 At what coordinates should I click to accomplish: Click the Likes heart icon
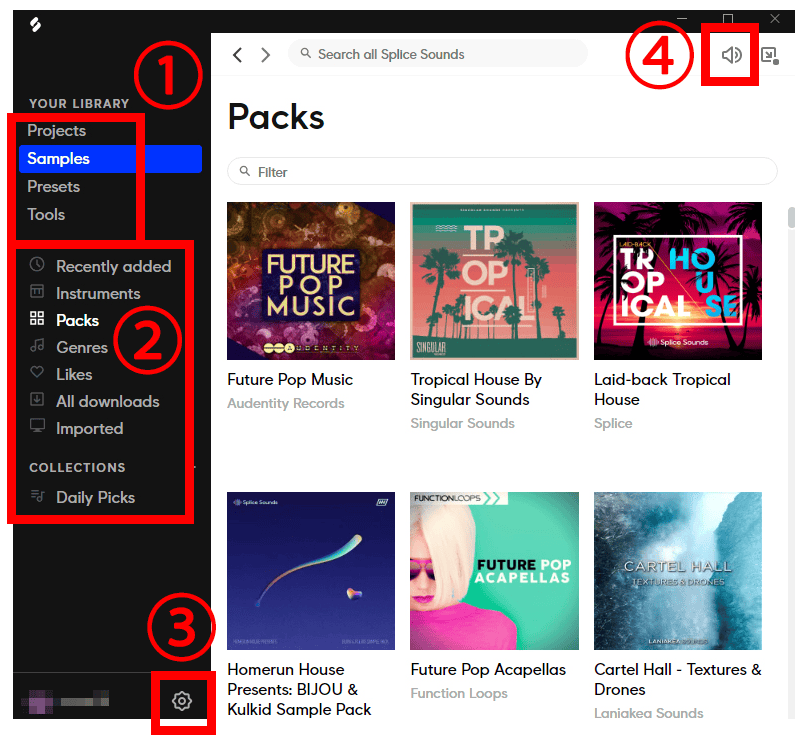(x=37, y=372)
